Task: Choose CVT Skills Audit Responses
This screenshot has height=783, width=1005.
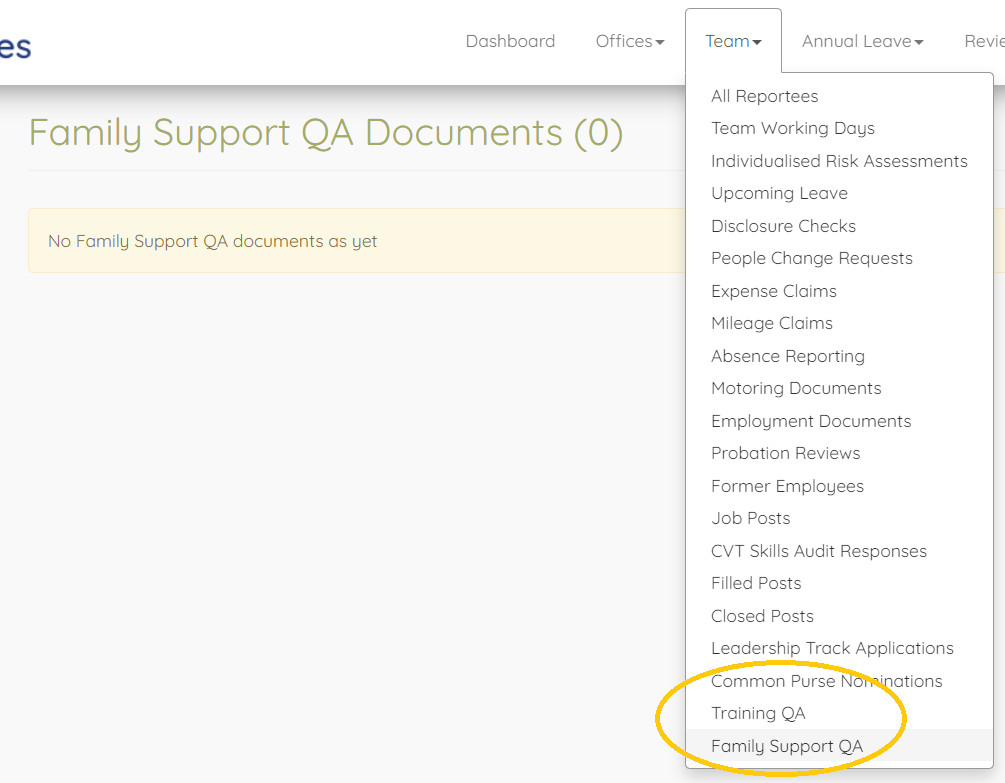Action: [x=818, y=551]
